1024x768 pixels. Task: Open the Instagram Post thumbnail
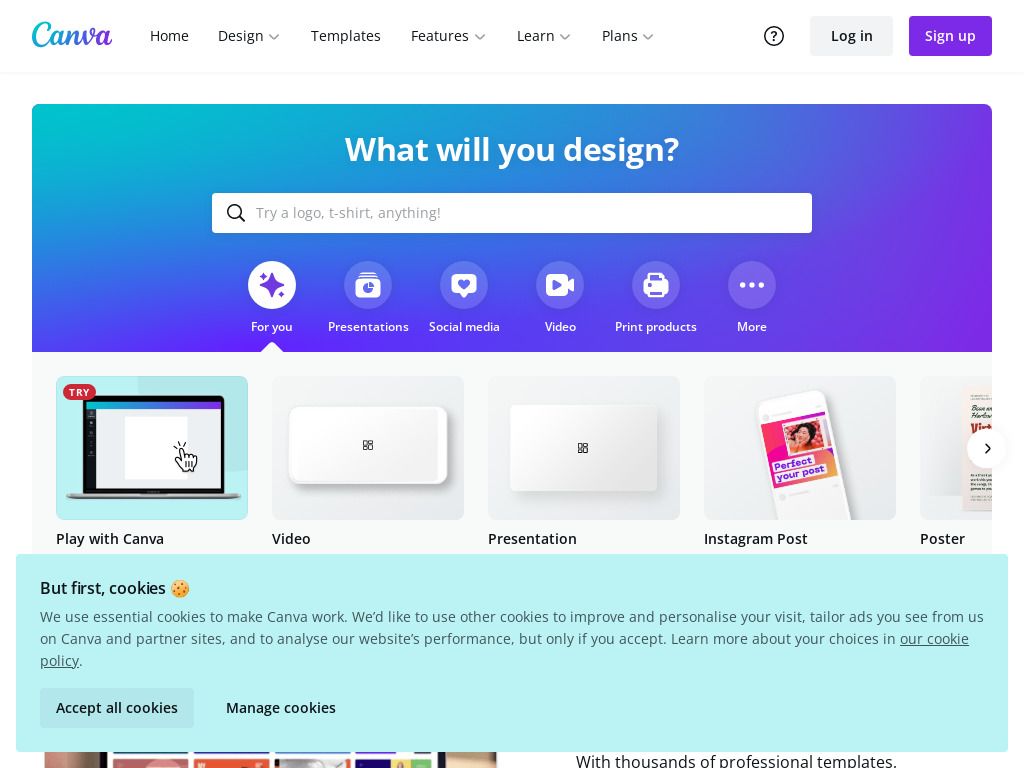click(x=800, y=448)
